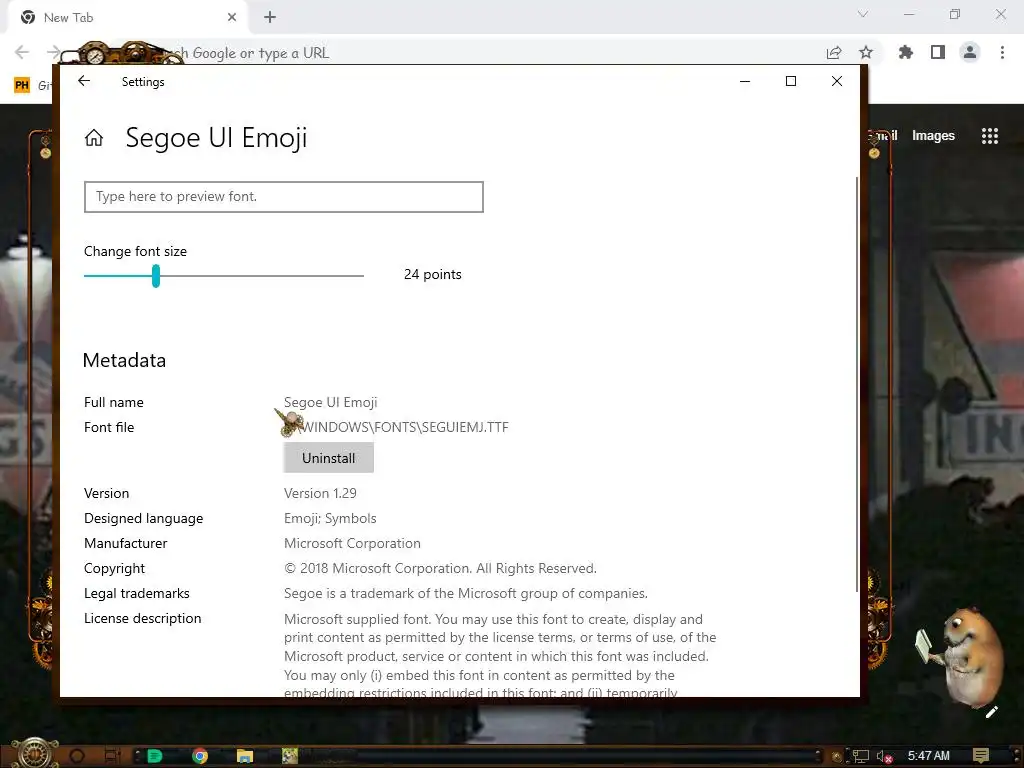Image resolution: width=1024 pixels, height=768 pixels.
Task: Click the Settings window vertical scrollbar
Action: tap(856, 384)
